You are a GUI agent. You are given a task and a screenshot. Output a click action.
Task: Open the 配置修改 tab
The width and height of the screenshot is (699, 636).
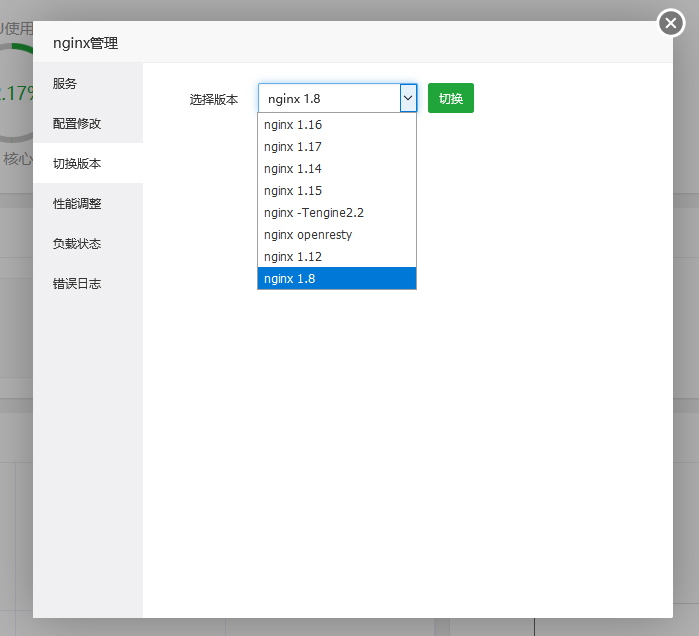coord(88,123)
